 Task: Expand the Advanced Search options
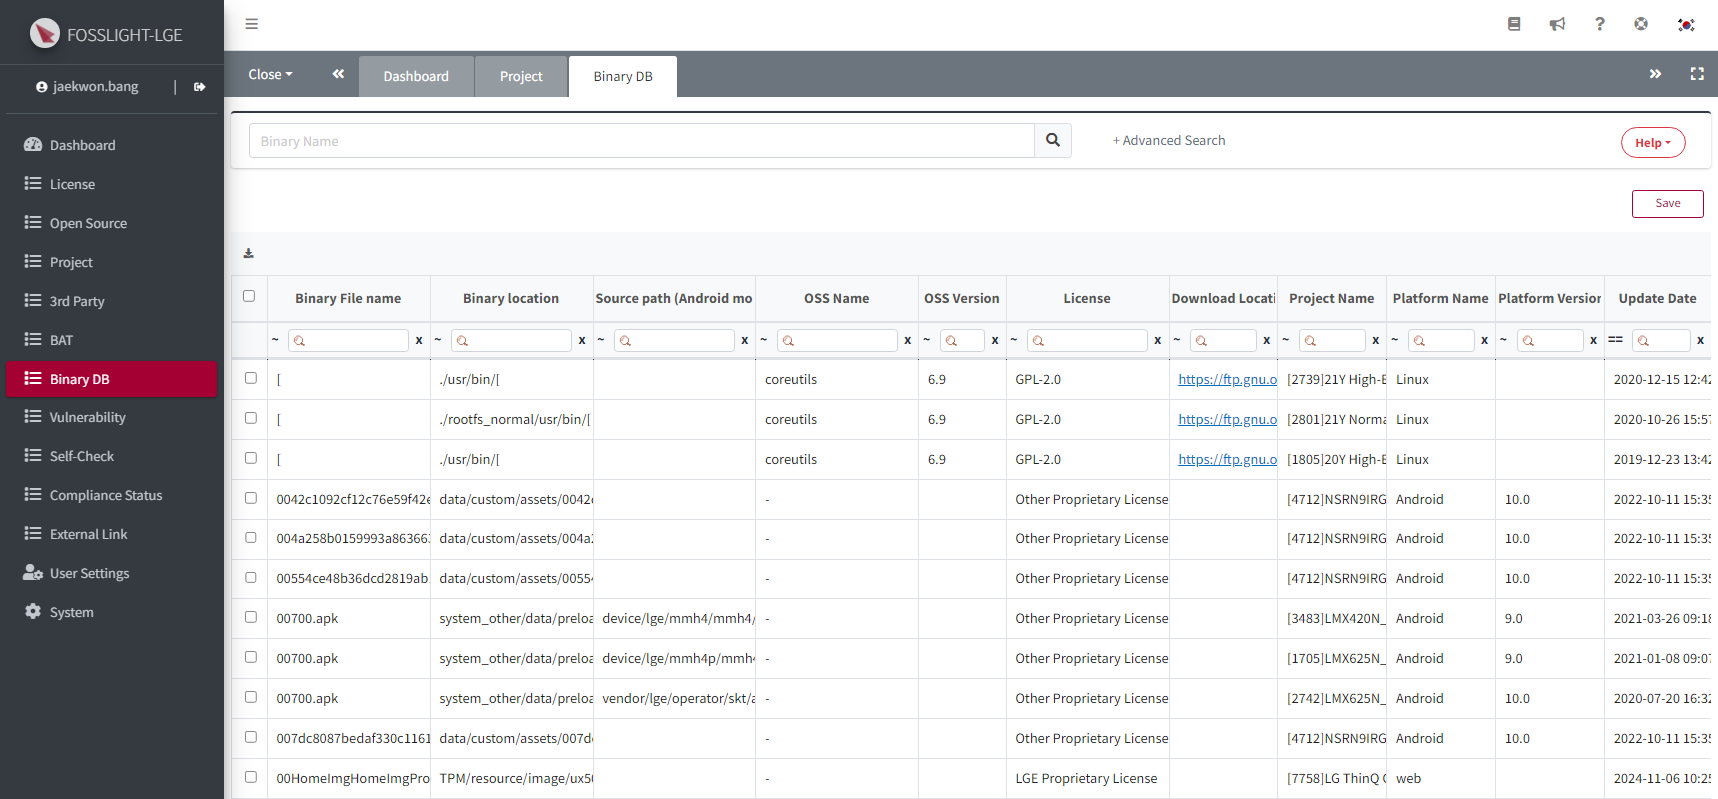click(x=1169, y=141)
